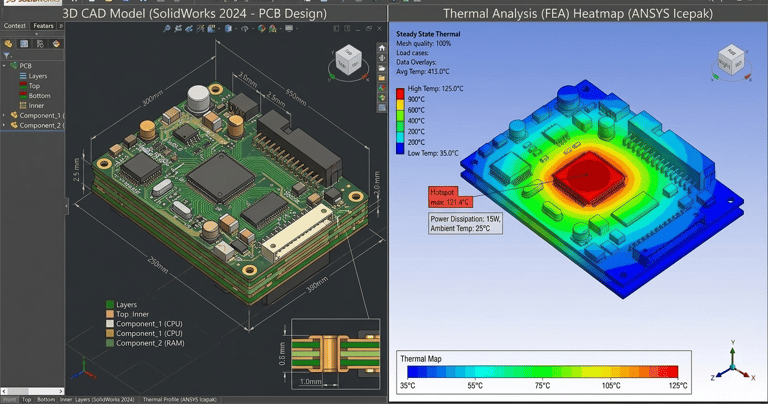The height and width of the screenshot is (404, 768).
Task: Click the dark blue Low Temp legend swatch
Action: point(400,149)
